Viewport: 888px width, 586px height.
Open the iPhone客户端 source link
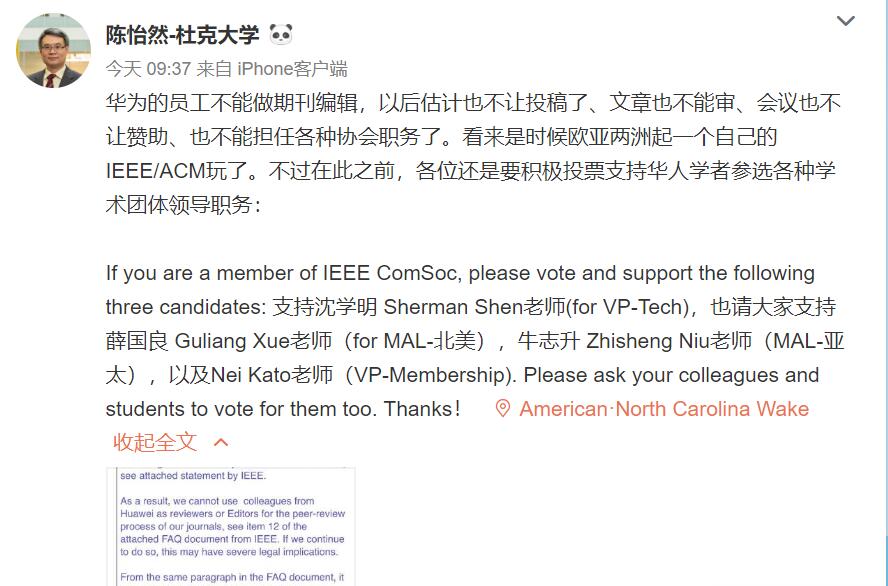pyautogui.click(x=292, y=69)
